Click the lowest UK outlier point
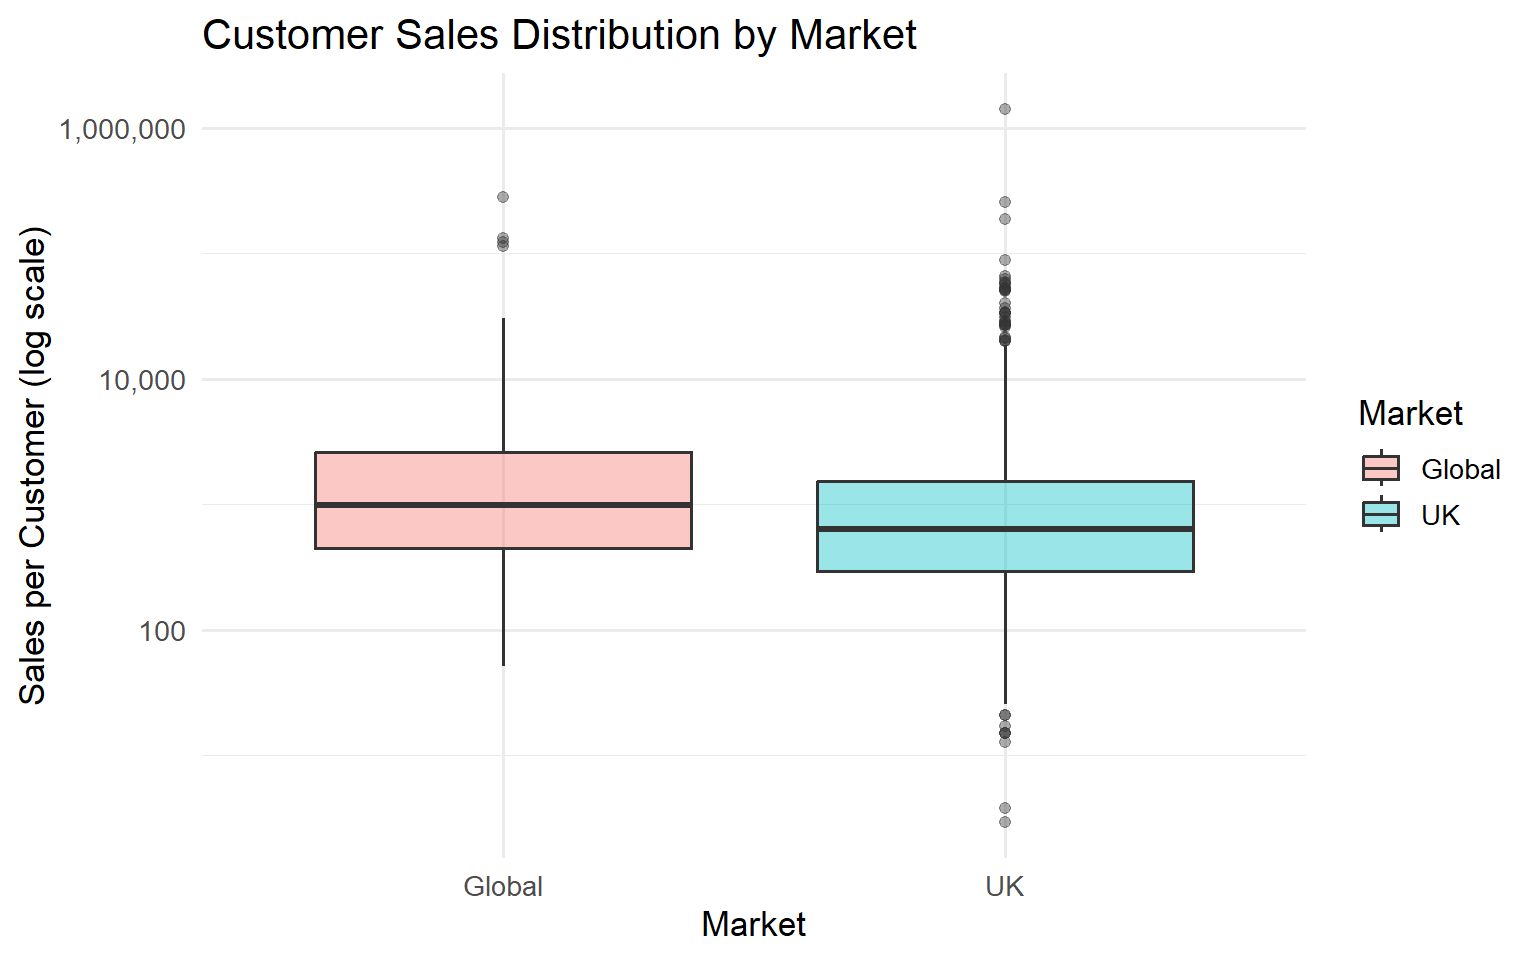The image size is (1536, 960). tap(1005, 822)
